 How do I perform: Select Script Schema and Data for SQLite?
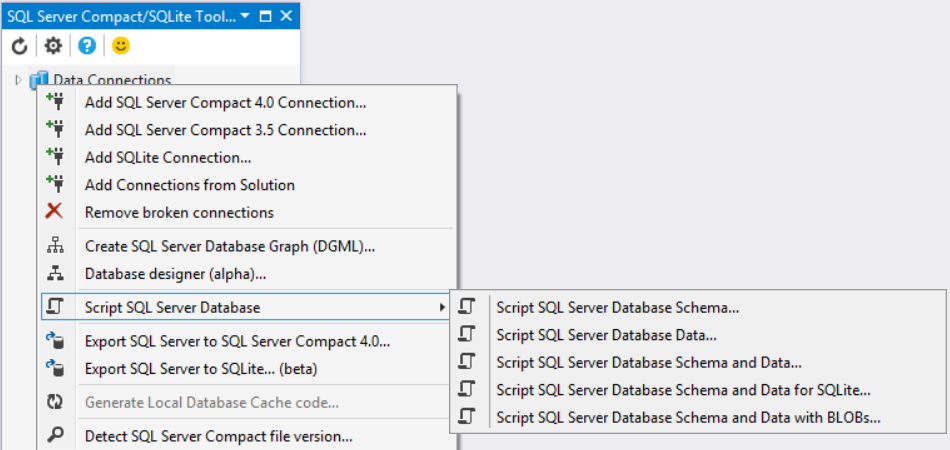point(683,390)
